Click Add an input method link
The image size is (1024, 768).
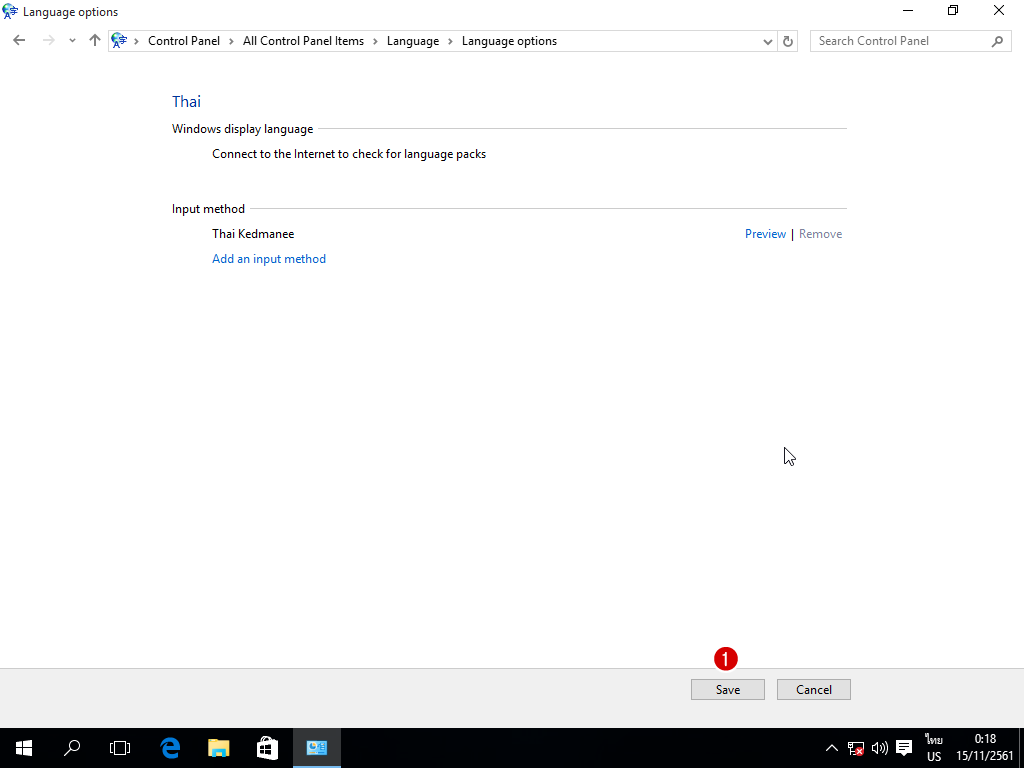269,258
